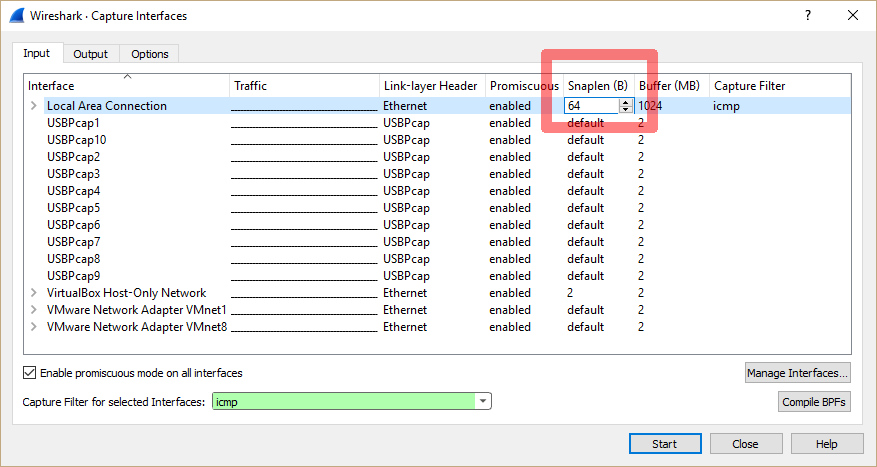Click 1024 buffer value for Local Area Connection
Viewport: 877px width, 467px height.
pyautogui.click(x=650, y=106)
